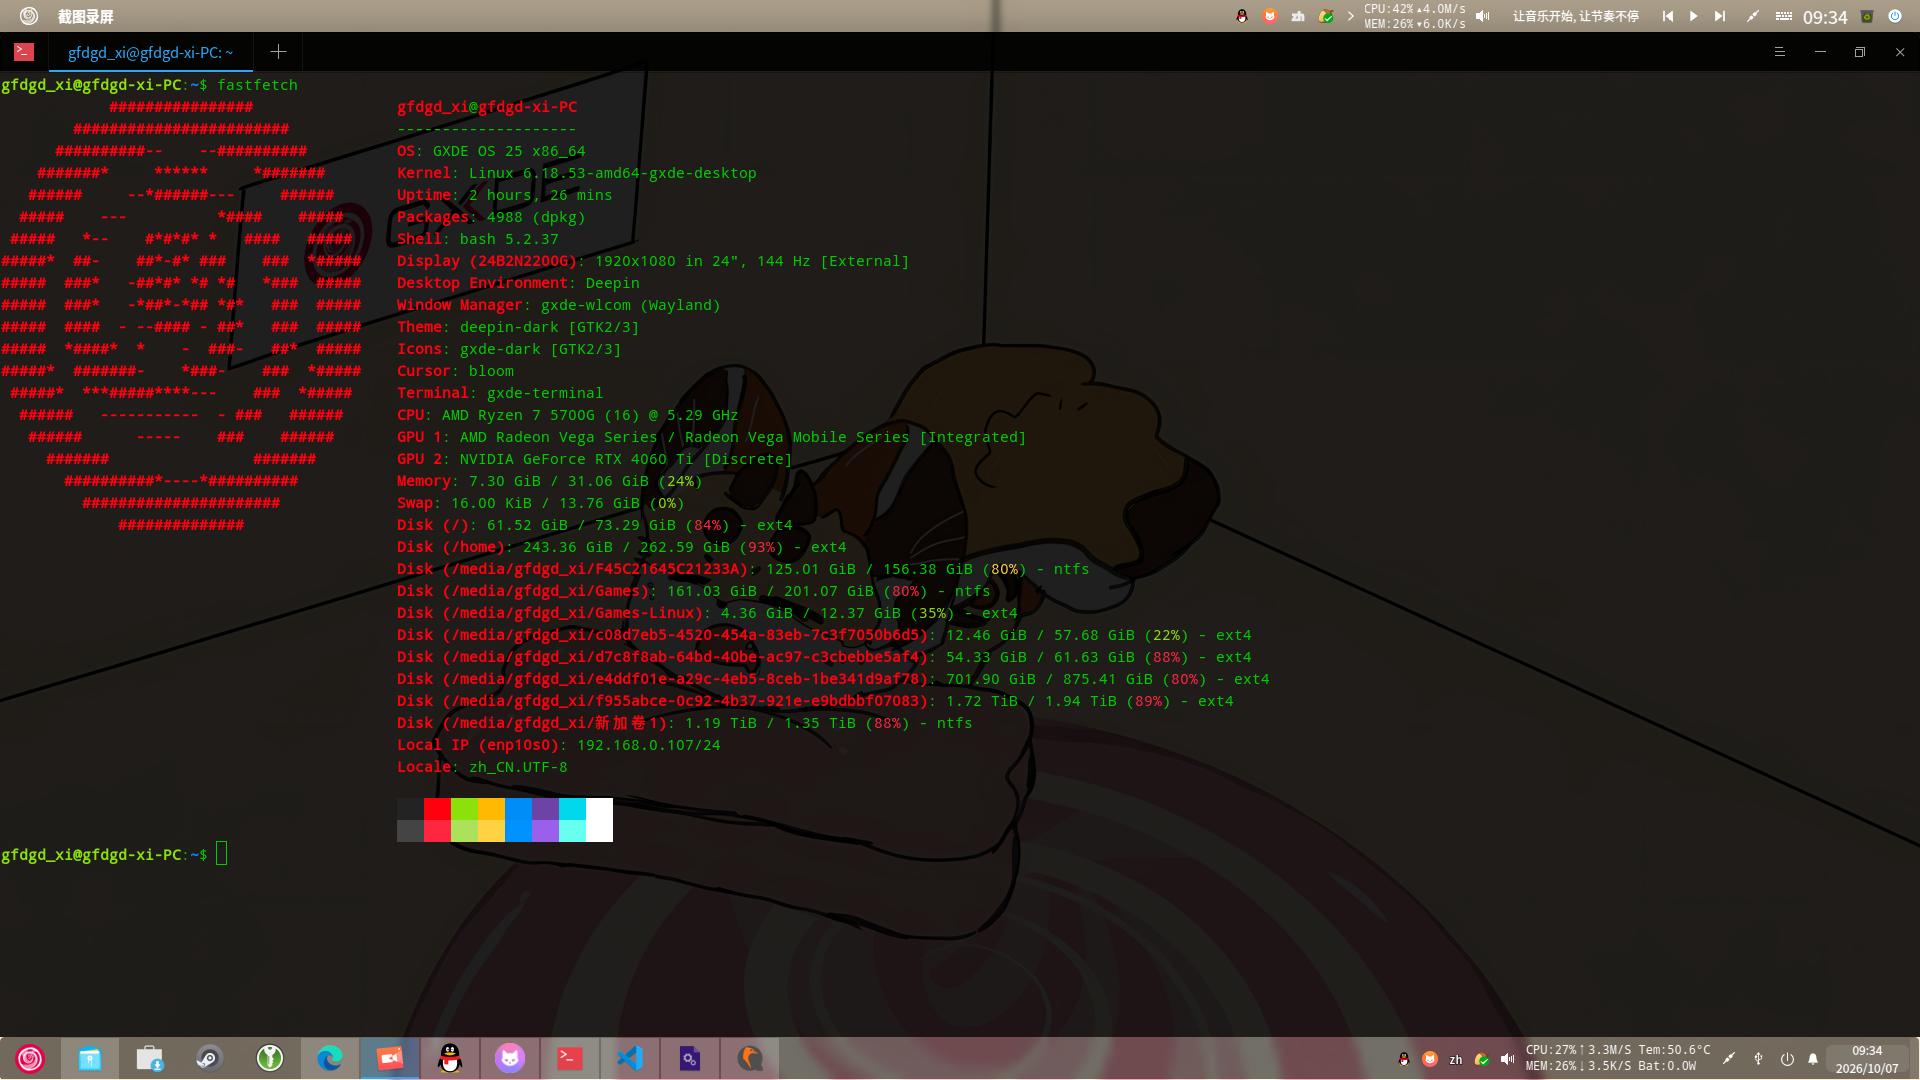Open volume icon in the dock tray
Screen dimensions: 1920x1080
pyautogui.click(x=1507, y=1059)
